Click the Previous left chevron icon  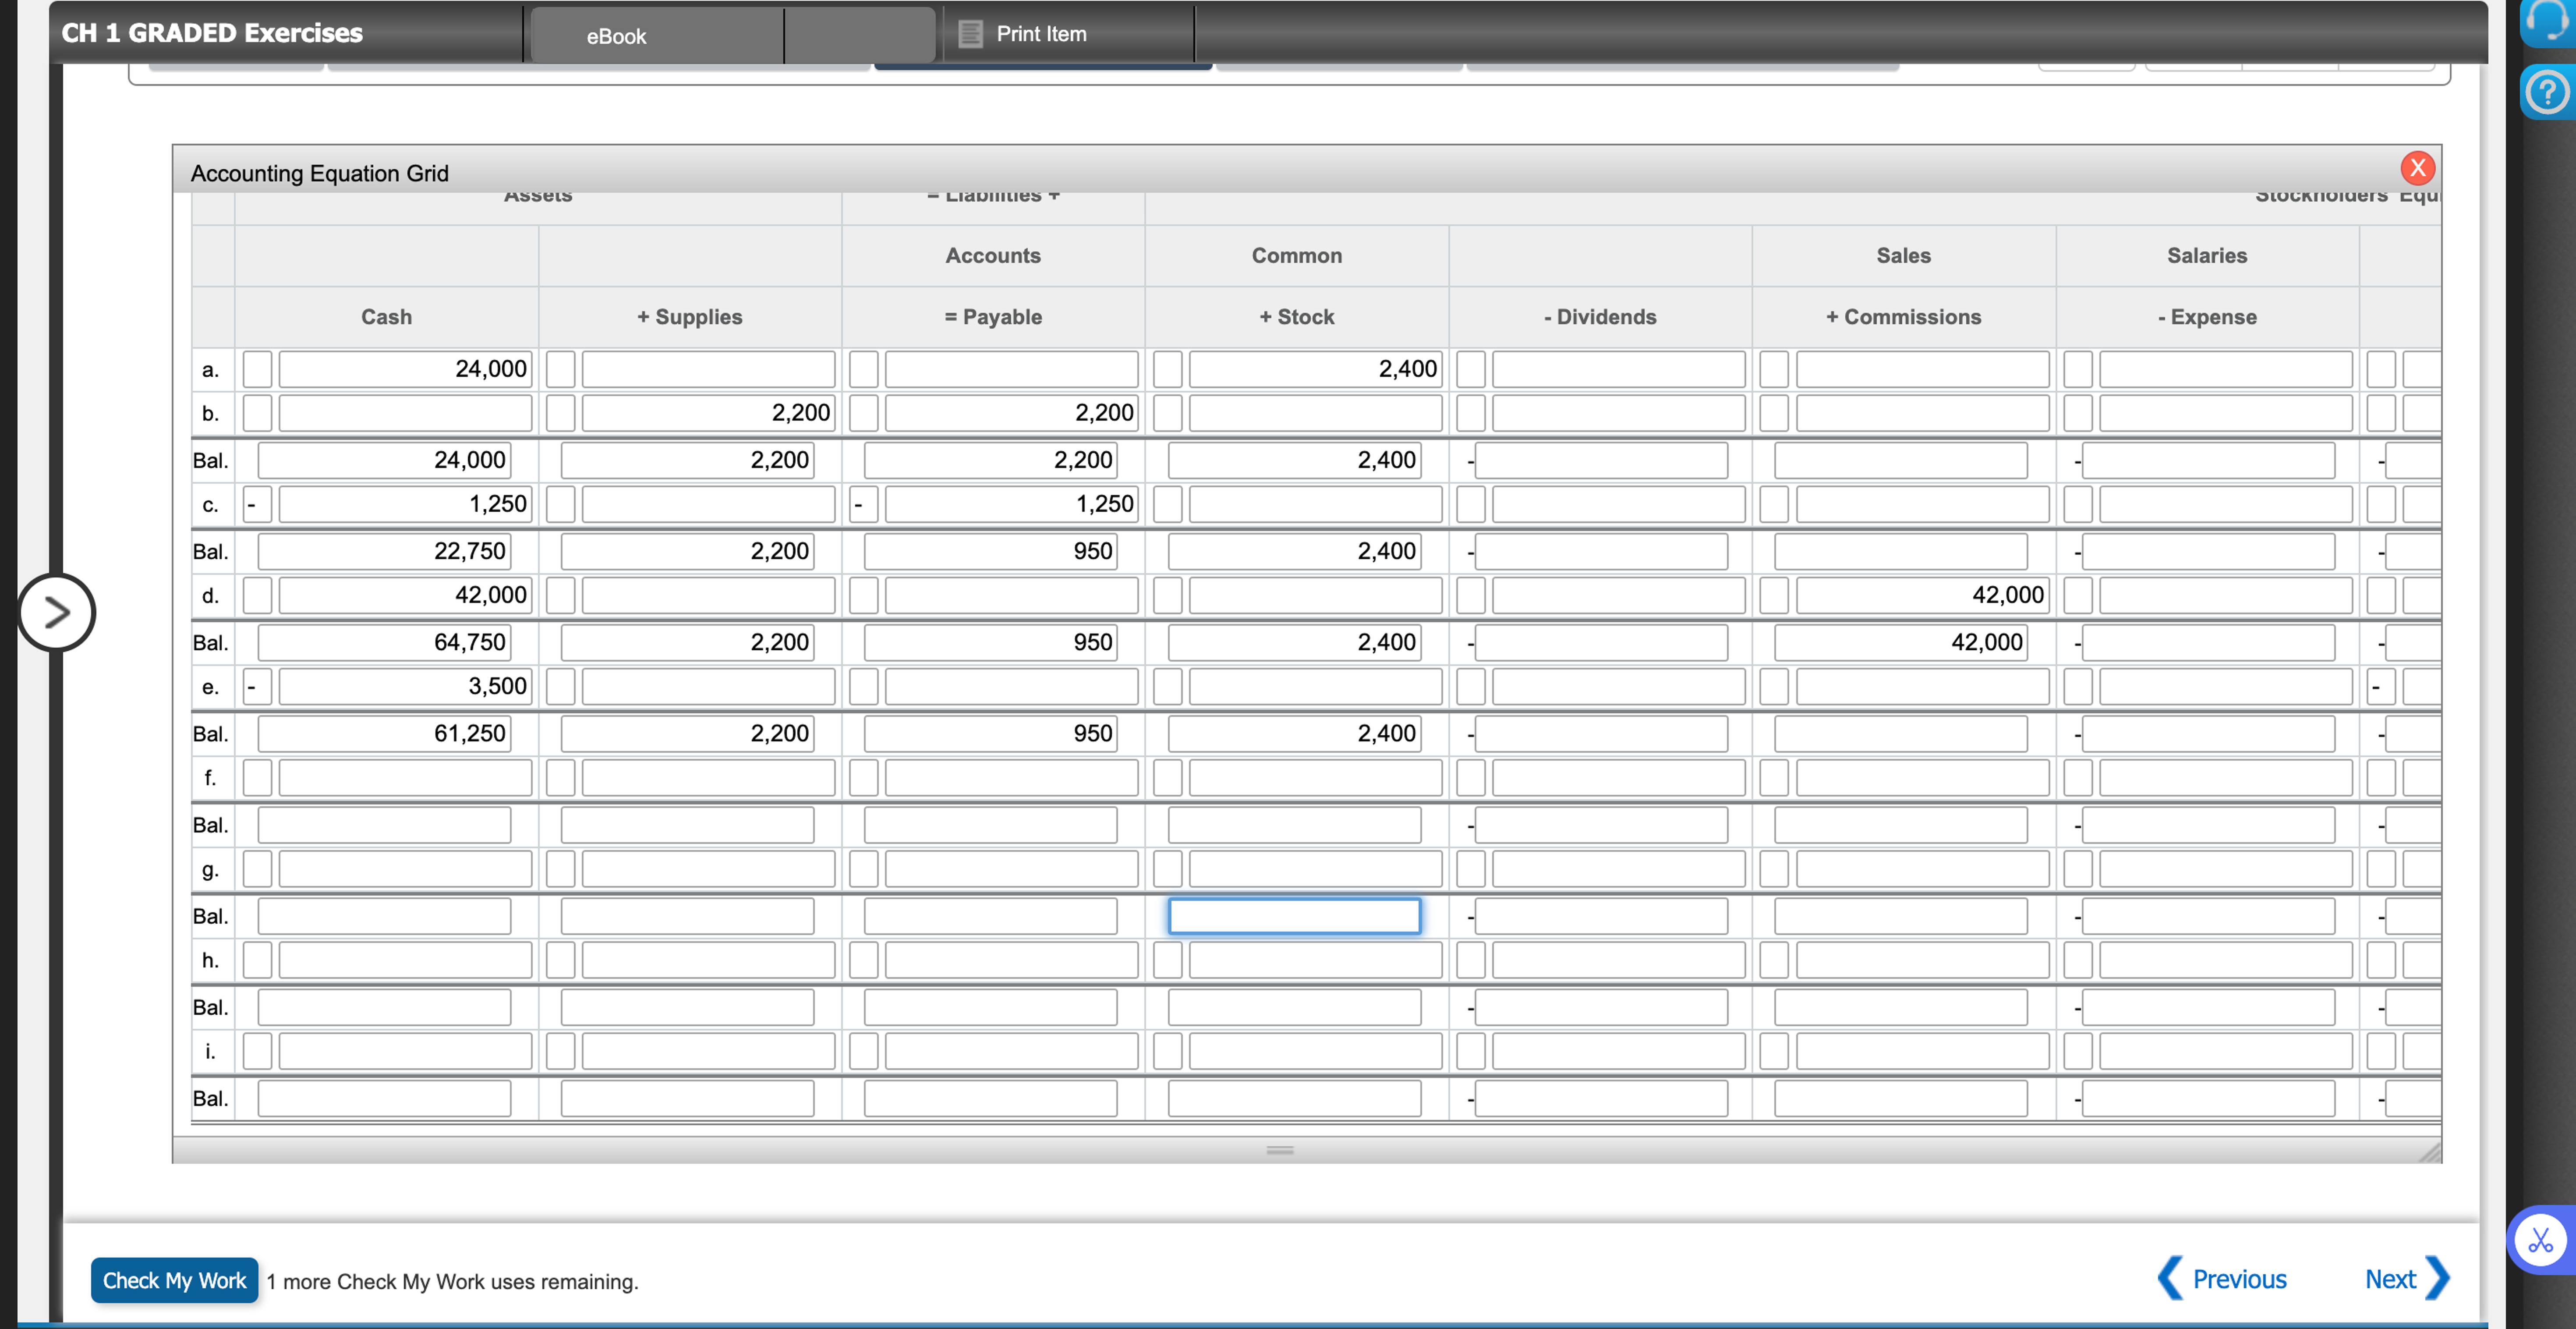point(2170,1278)
